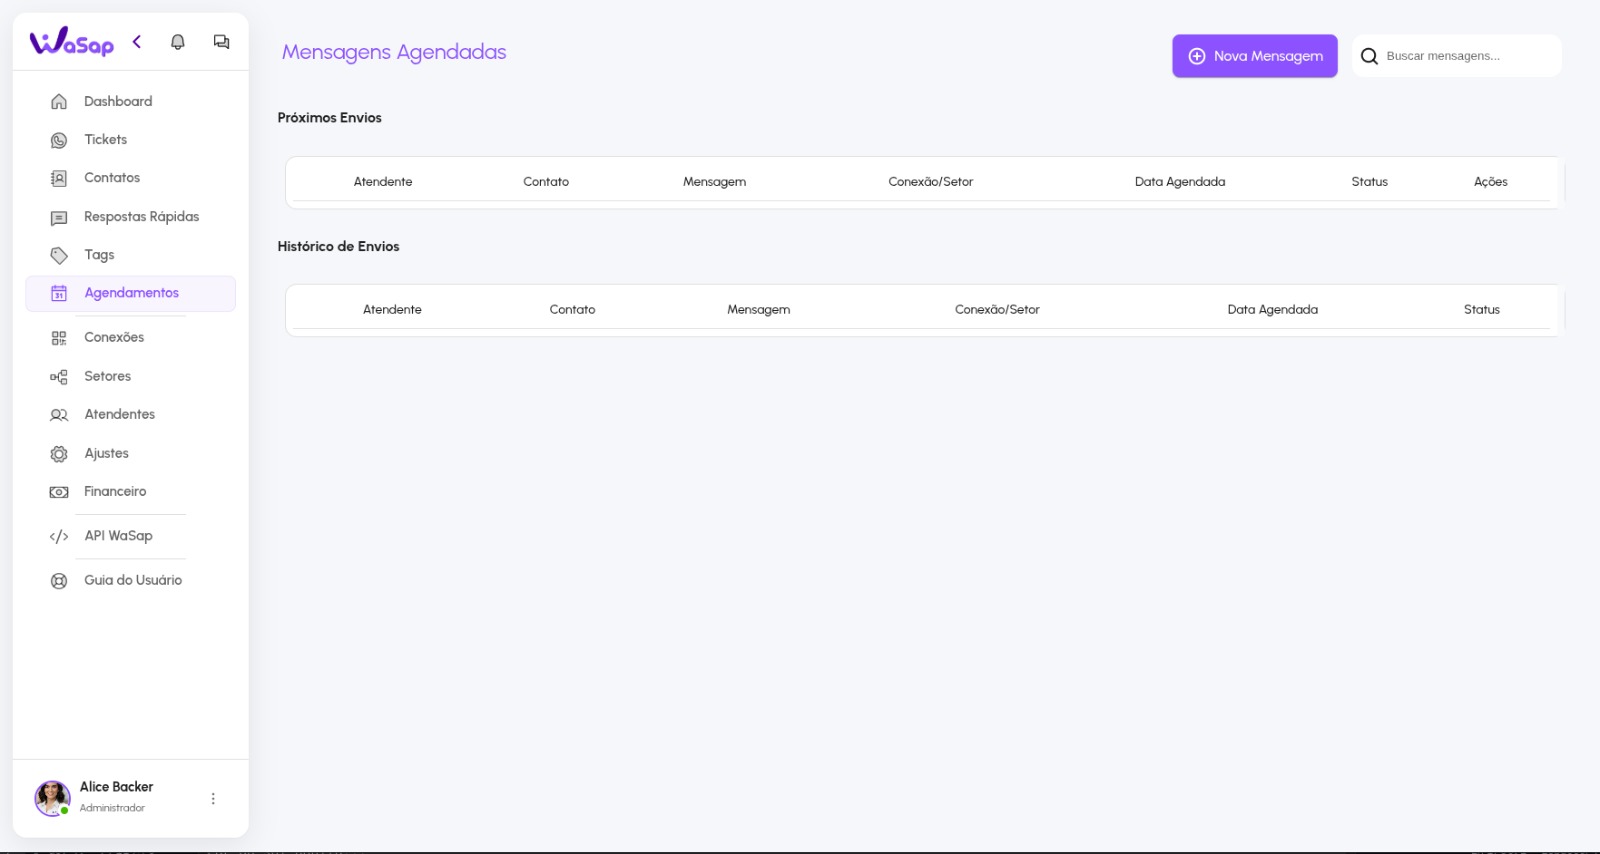This screenshot has width=1600, height=854.
Task: Go to Tickets in the sidebar
Action: (x=105, y=140)
